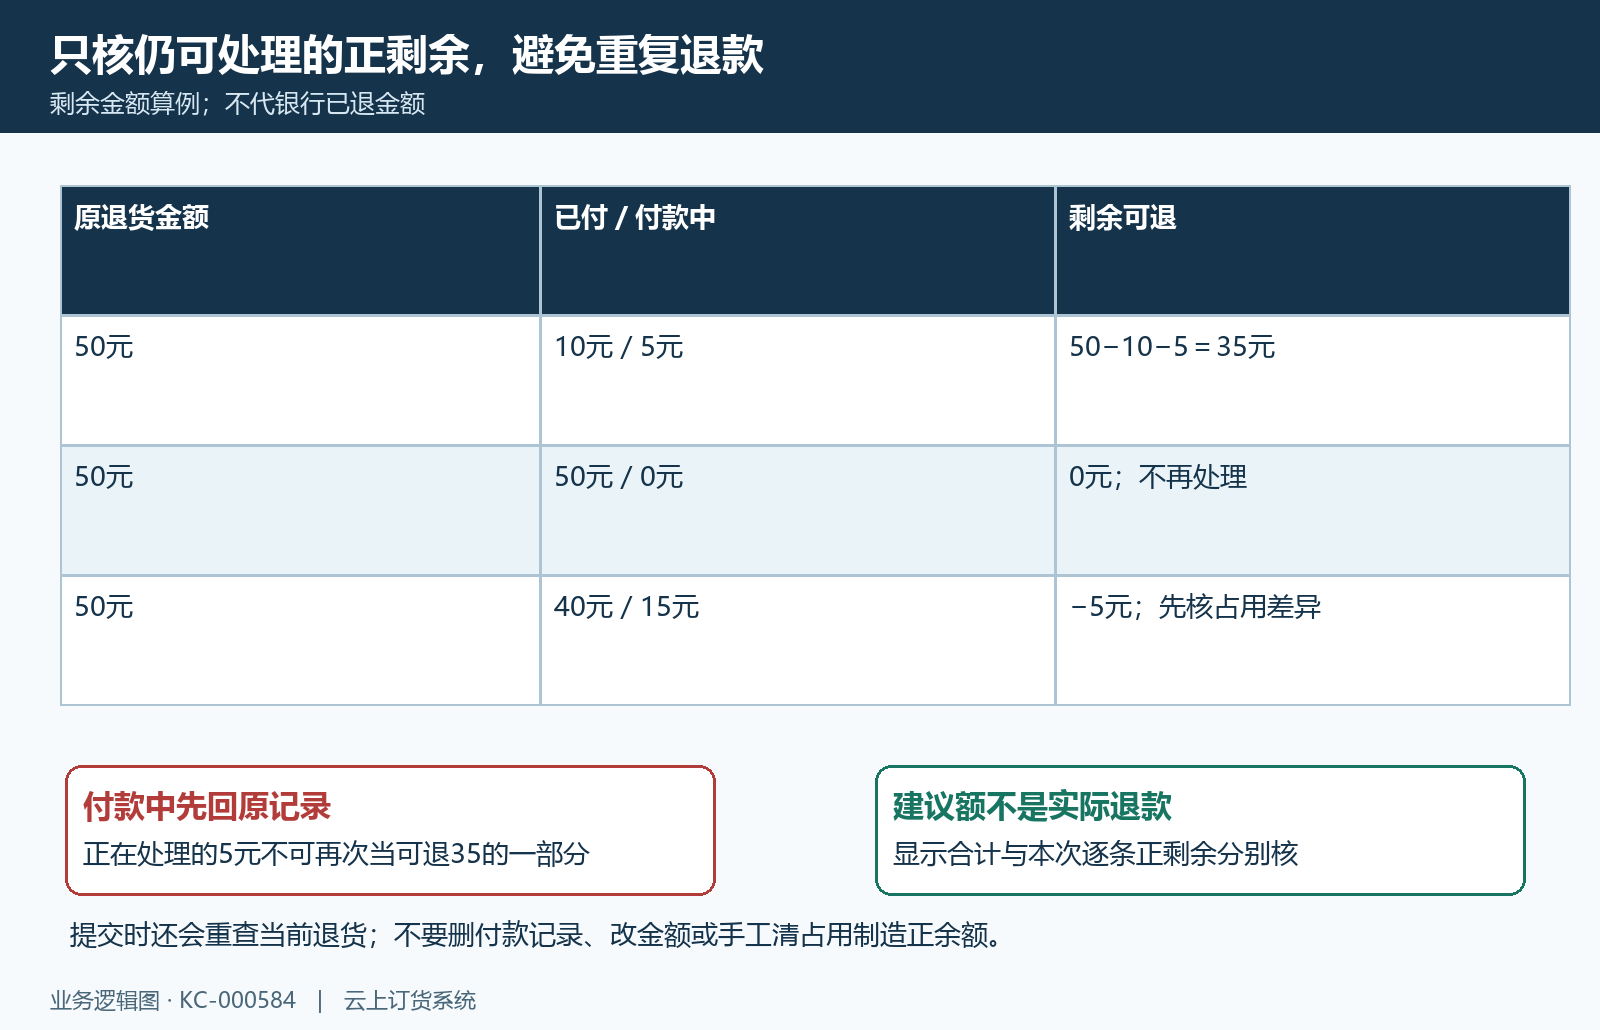Click the subtitle 剩余金额算例；不代银行已退金额
This screenshot has height=1030, width=1600.
238,104
